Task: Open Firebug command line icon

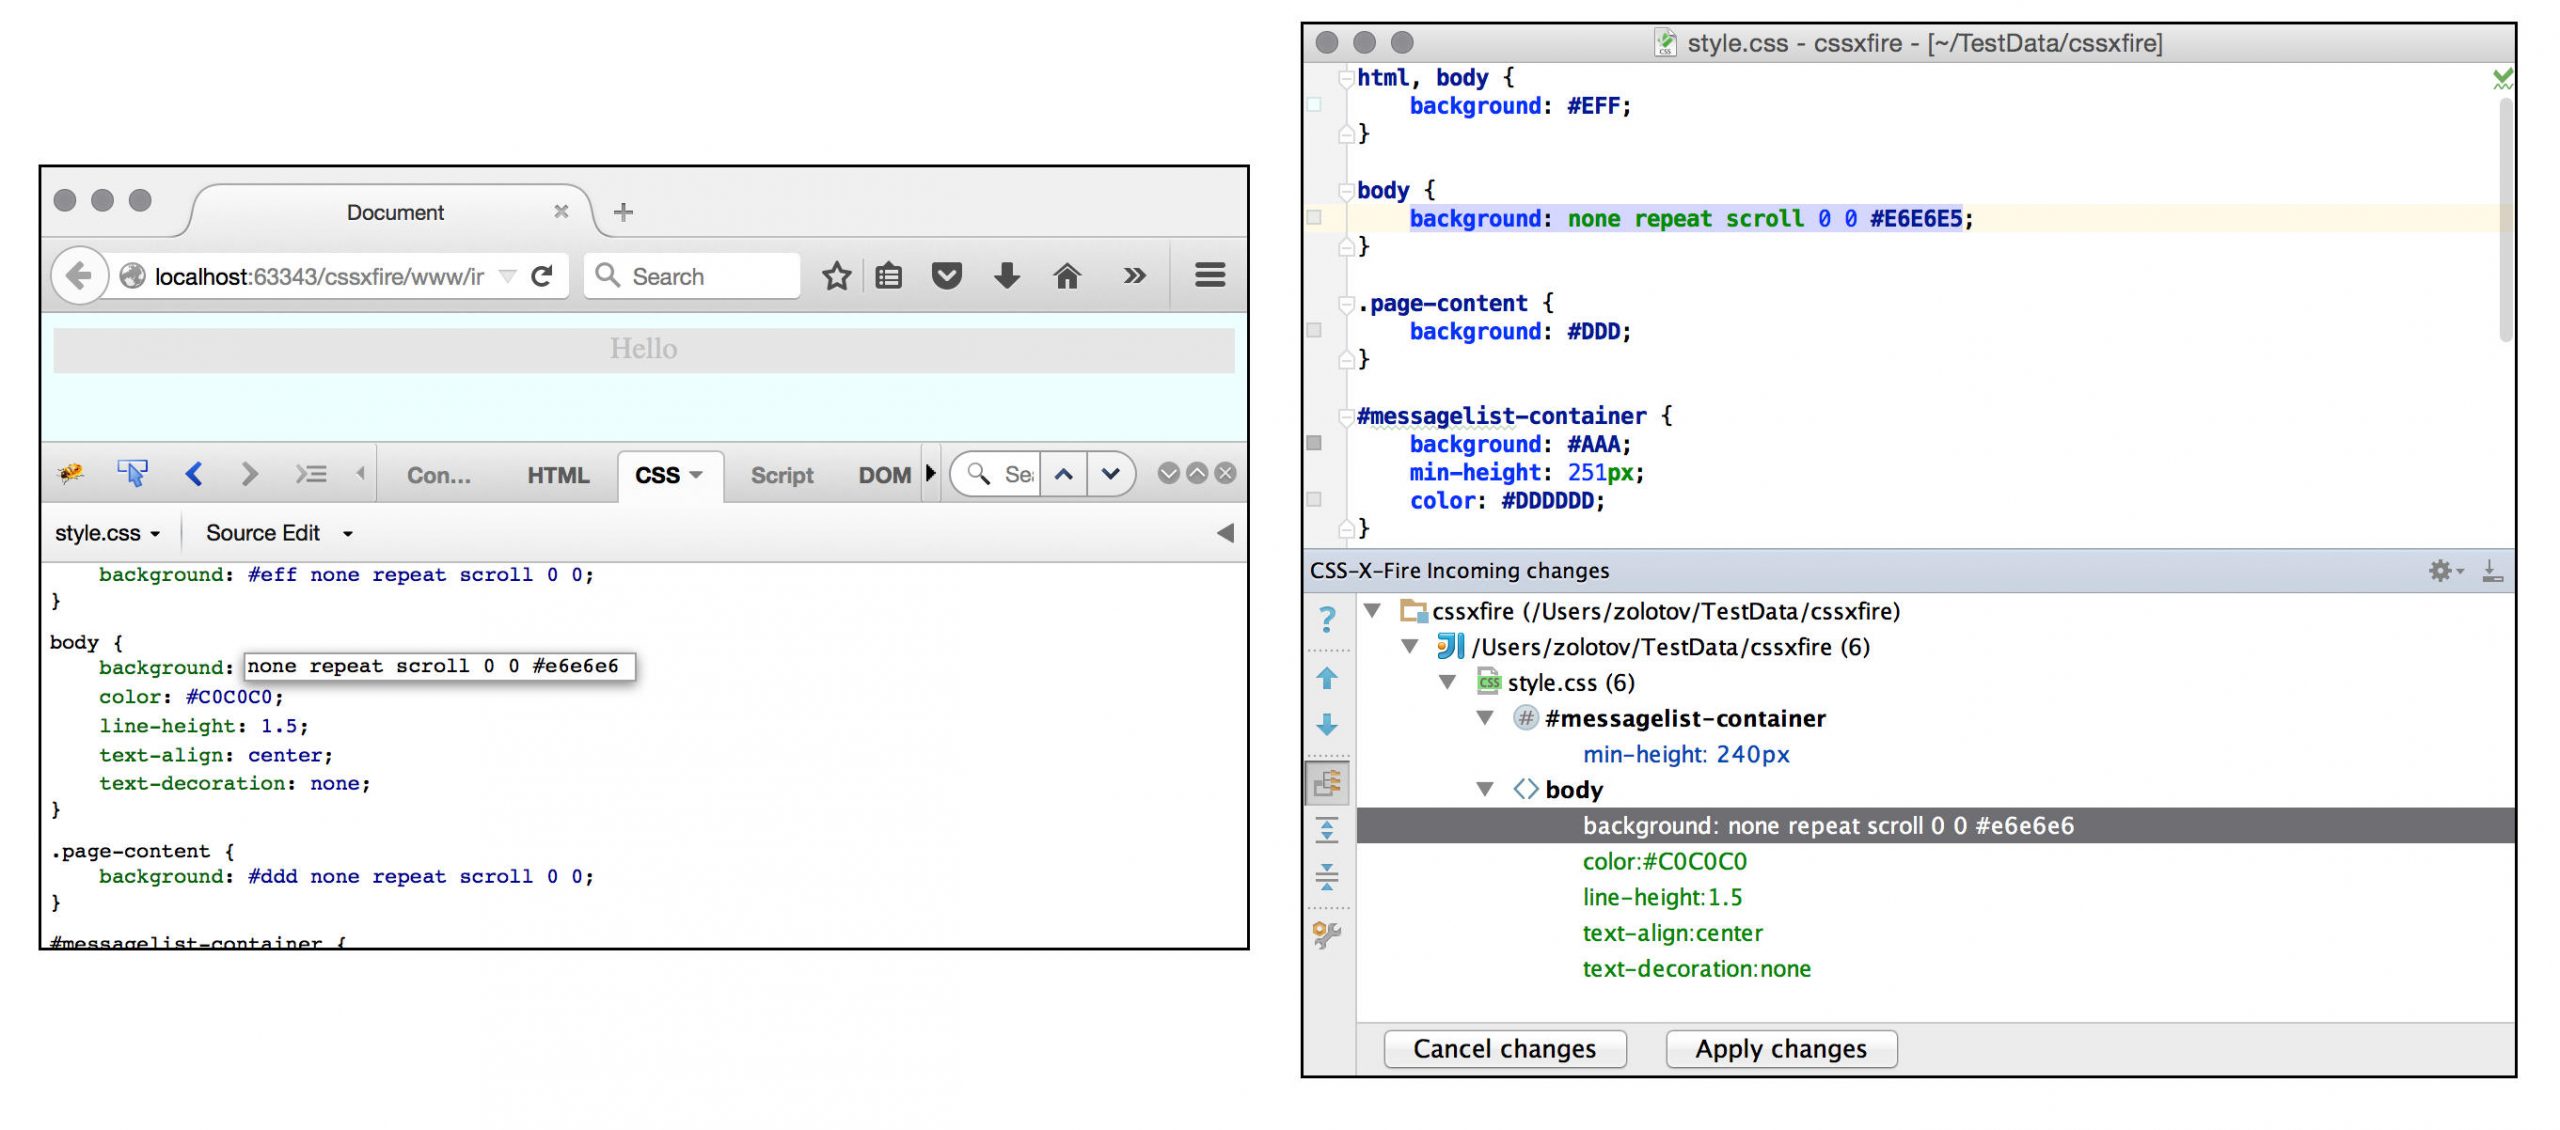Action: [311, 474]
